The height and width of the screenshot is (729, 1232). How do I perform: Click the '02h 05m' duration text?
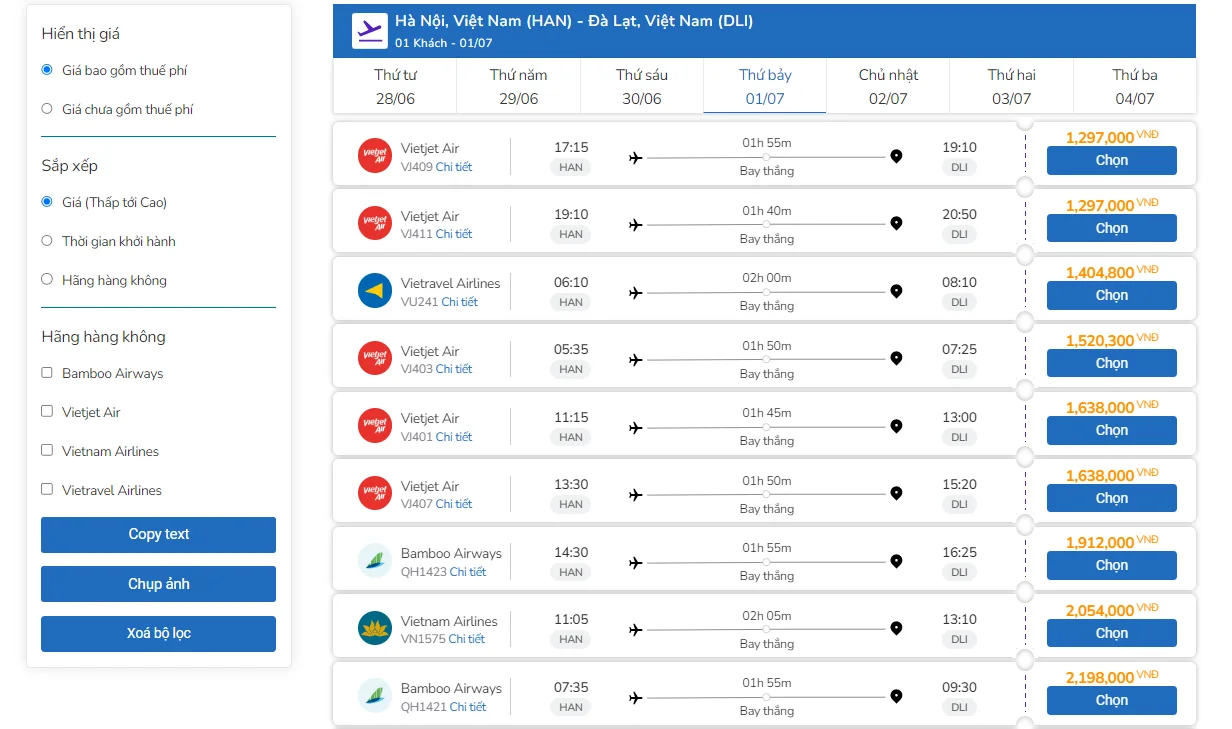[766, 615]
